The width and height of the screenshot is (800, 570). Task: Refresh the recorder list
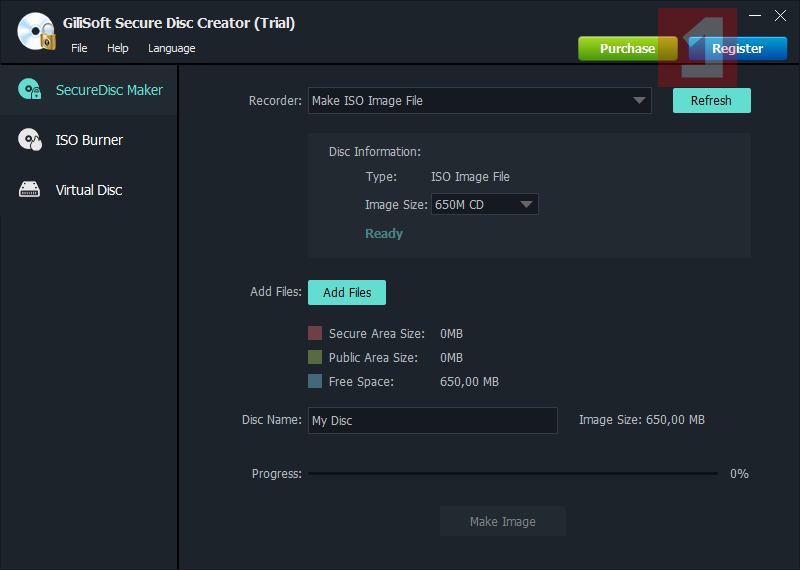click(x=712, y=101)
